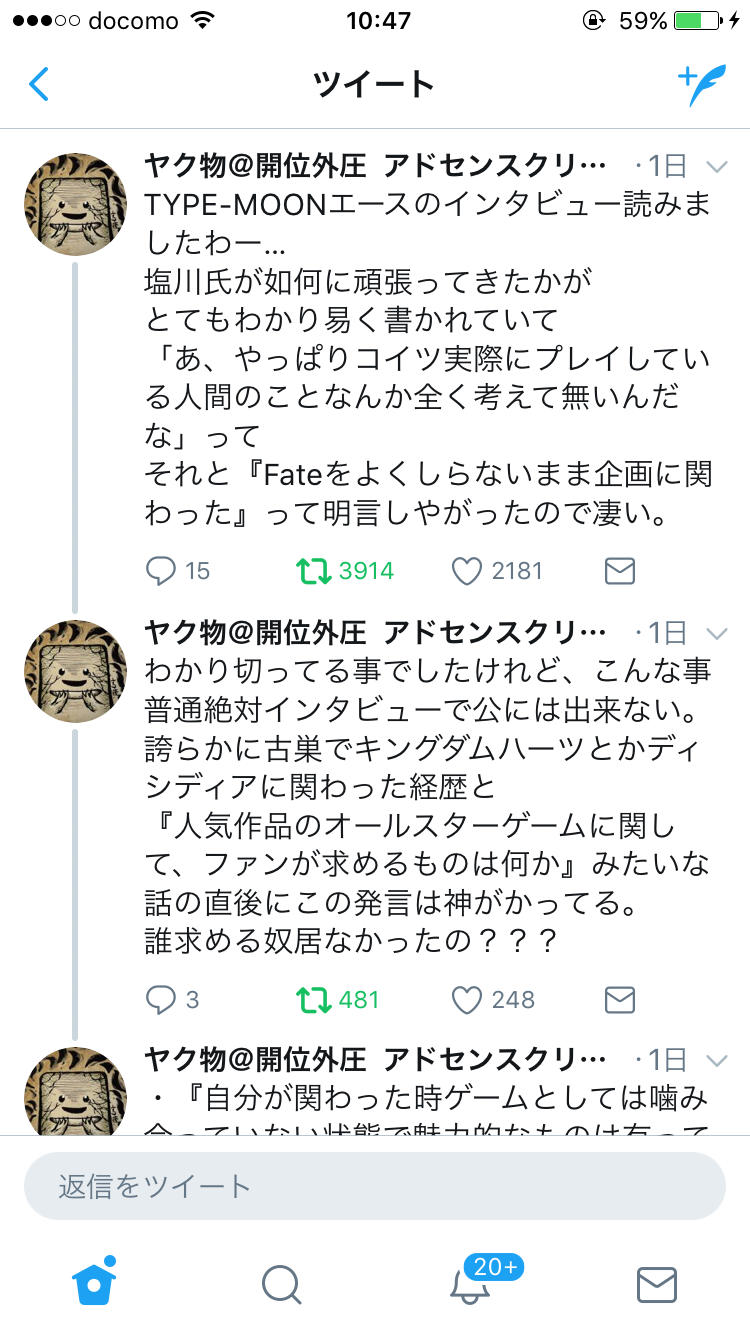Reply to the second tweet (3 replies)
This screenshot has width=750, height=1334.
[162, 999]
